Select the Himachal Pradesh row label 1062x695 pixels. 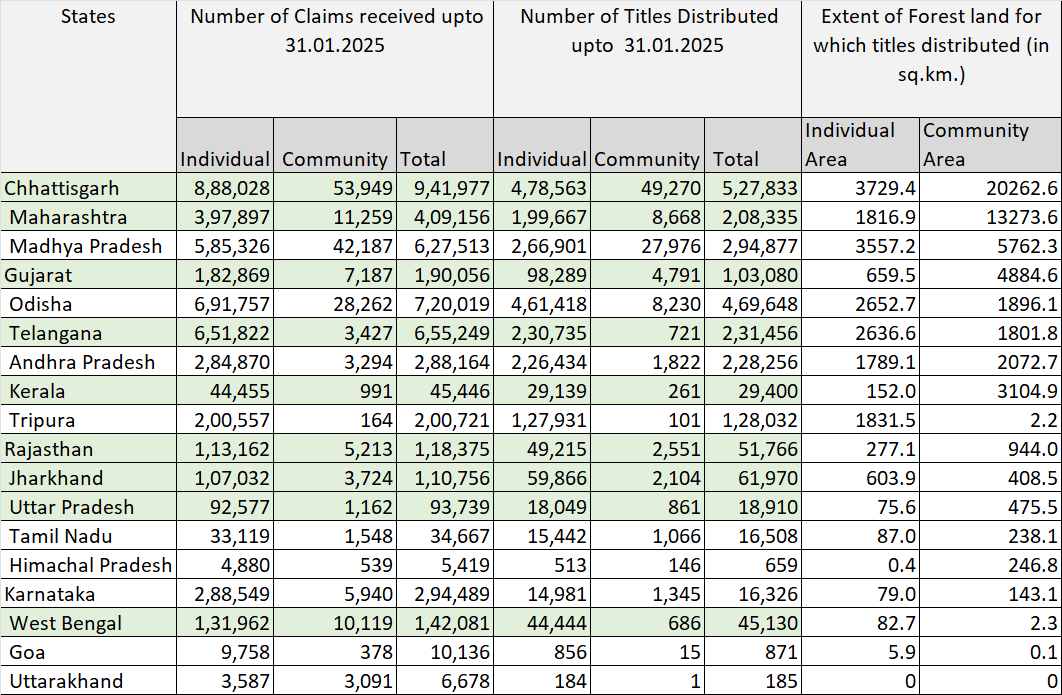coord(90,565)
